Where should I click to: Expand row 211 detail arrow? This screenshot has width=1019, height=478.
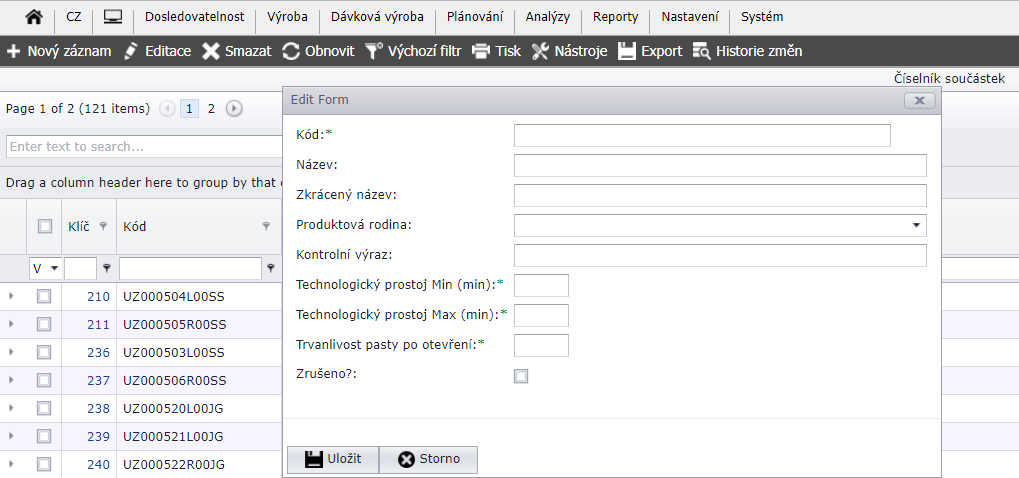[12, 324]
